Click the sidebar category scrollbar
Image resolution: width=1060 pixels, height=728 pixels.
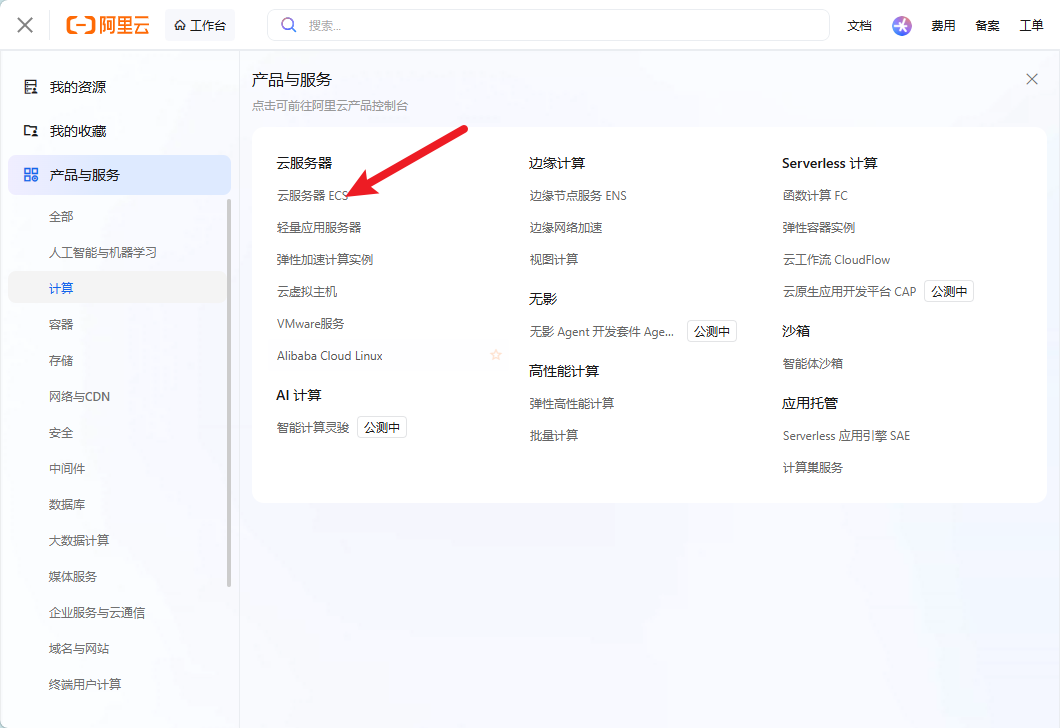pos(229,393)
